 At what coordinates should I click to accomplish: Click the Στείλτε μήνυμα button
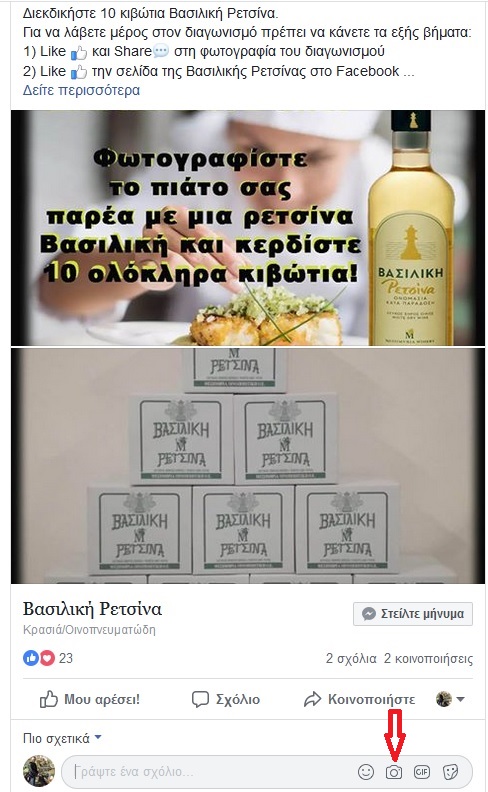tap(413, 614)
